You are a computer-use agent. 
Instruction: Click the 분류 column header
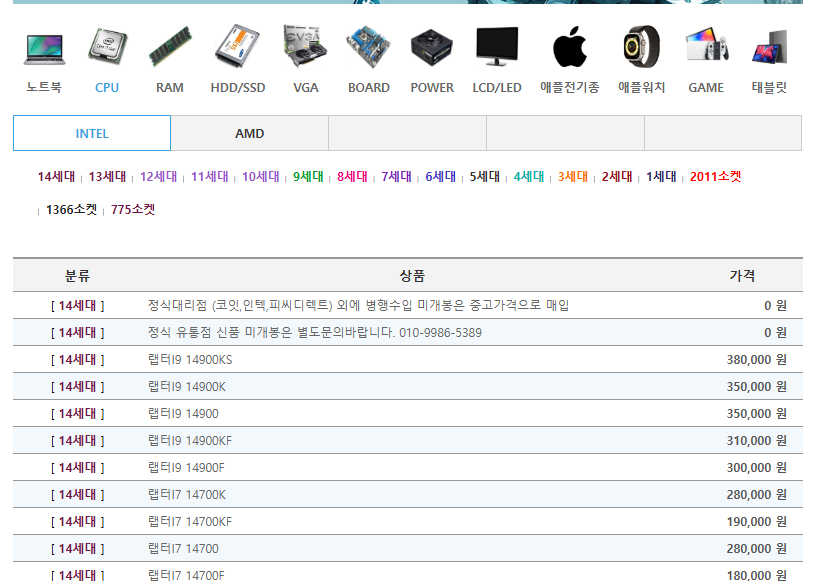pos(77,276)
